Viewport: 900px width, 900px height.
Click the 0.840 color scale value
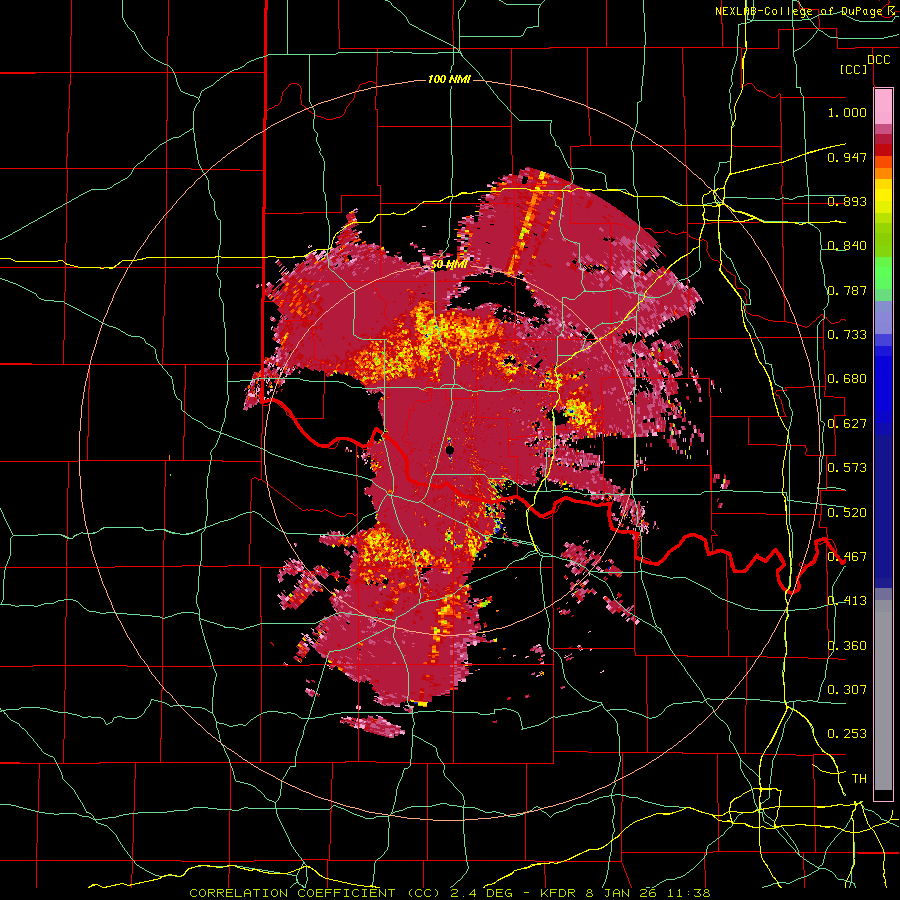tap(847, 246)
